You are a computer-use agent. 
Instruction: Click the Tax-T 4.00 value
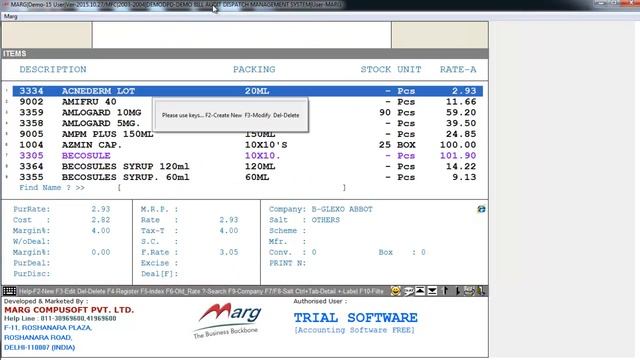[229, 231]
